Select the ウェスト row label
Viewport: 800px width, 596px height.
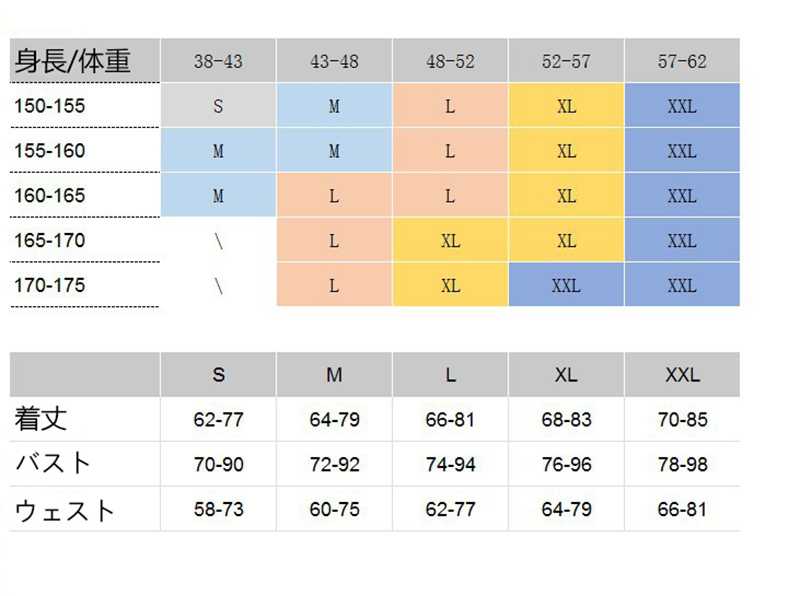64,510
